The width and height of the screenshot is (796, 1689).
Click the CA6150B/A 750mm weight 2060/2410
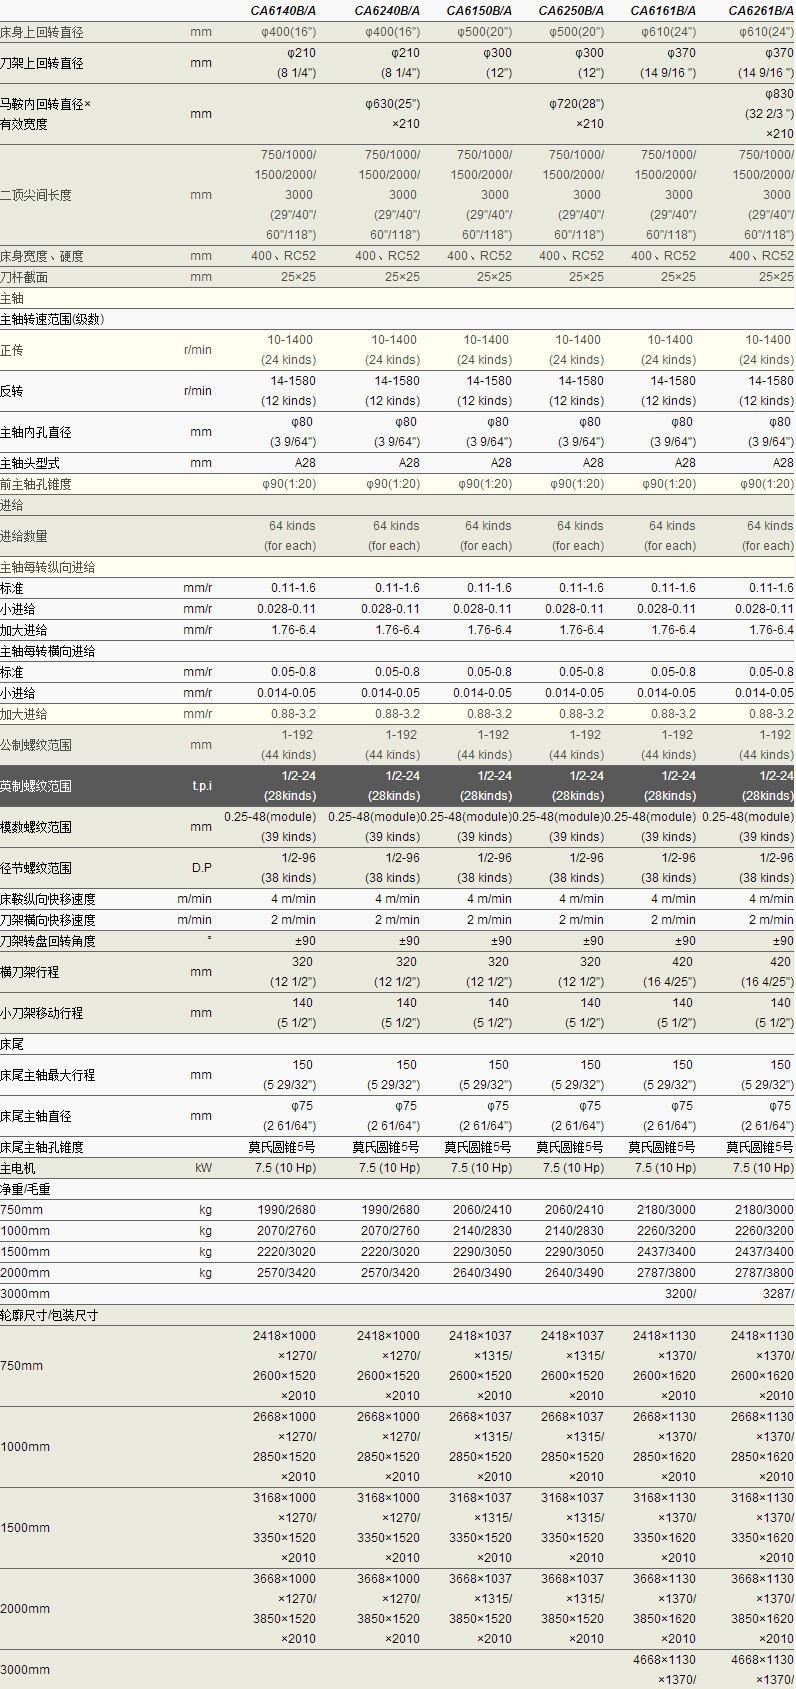point(482,1210)
